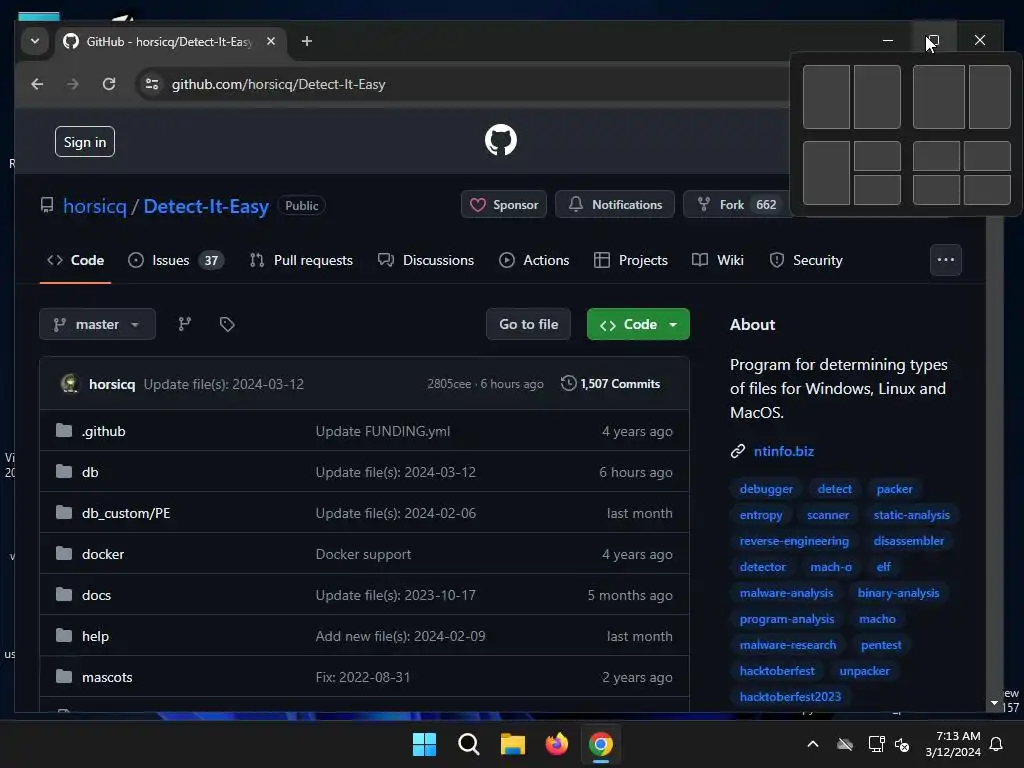
Task: Click the browser forward arrow
Action: (72, 84)
